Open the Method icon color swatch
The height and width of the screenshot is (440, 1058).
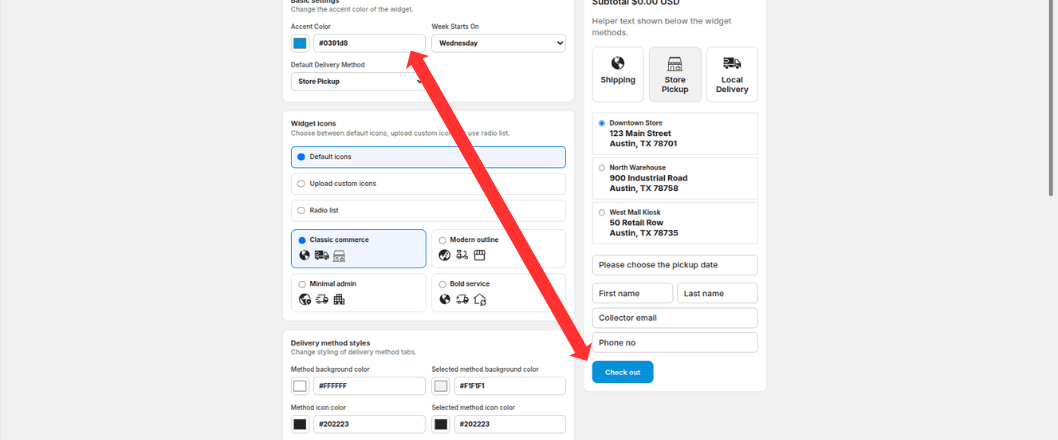tap(300, 424)
